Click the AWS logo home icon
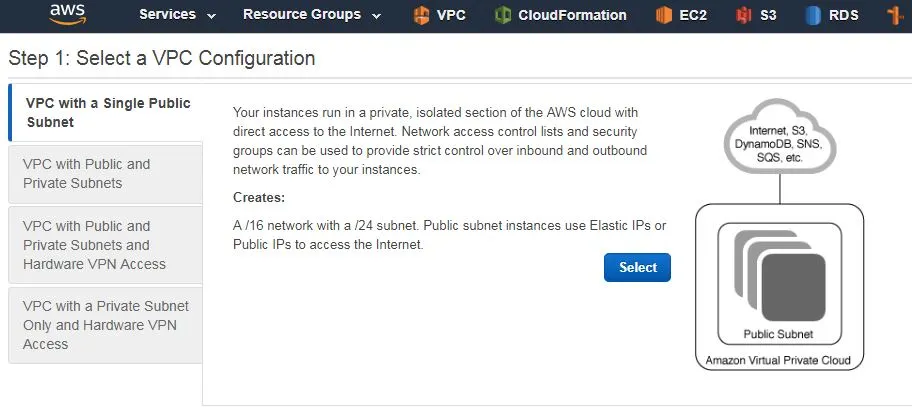This screenshot has width=912, height=413. tap(68, 15)
